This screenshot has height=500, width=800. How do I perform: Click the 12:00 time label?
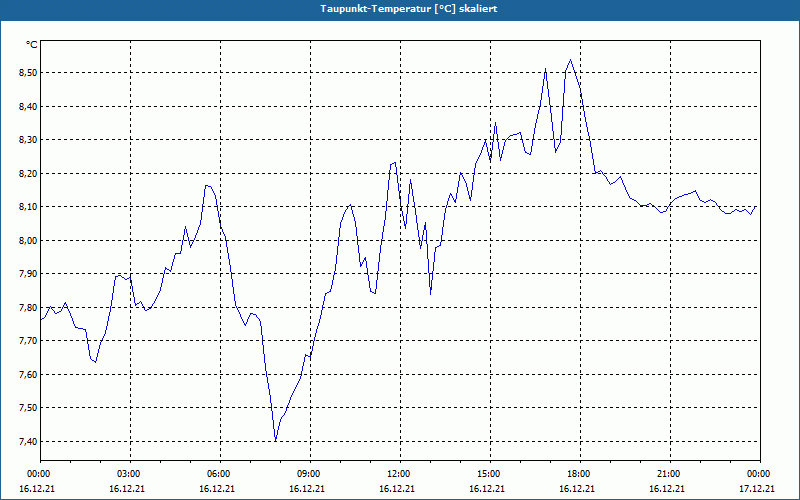397,474
